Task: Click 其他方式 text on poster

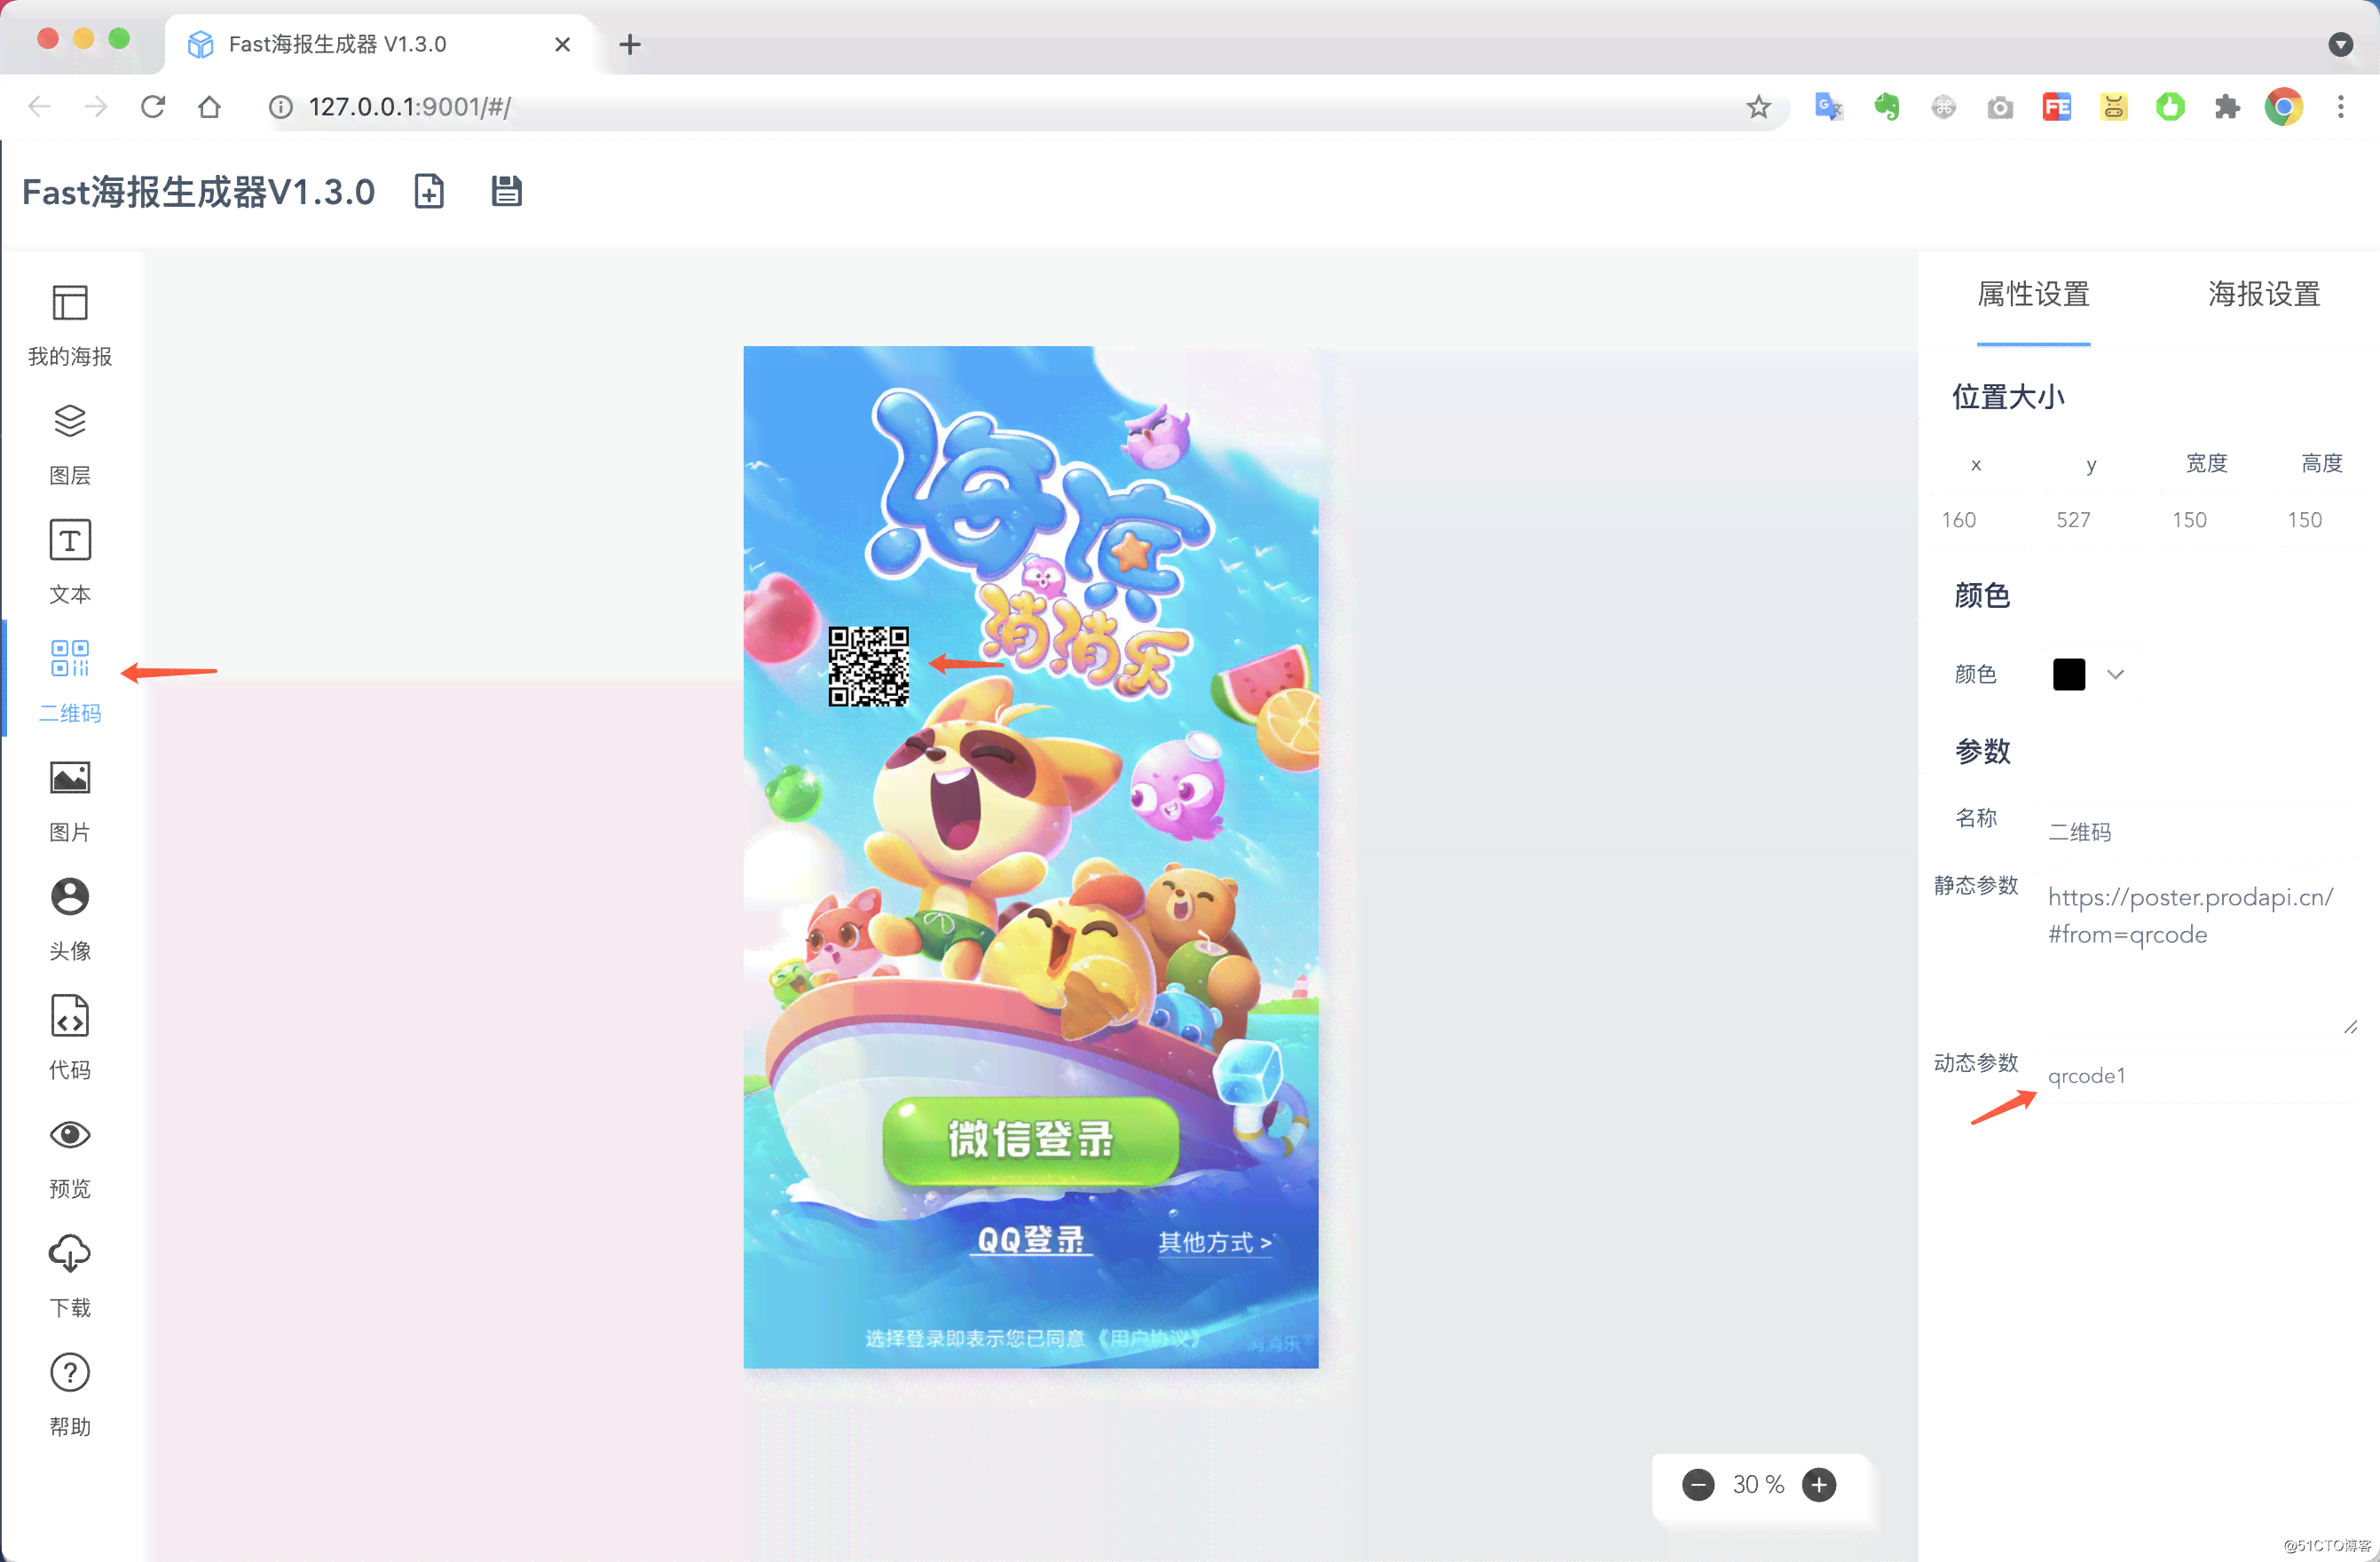Action: point(1215,1242)
